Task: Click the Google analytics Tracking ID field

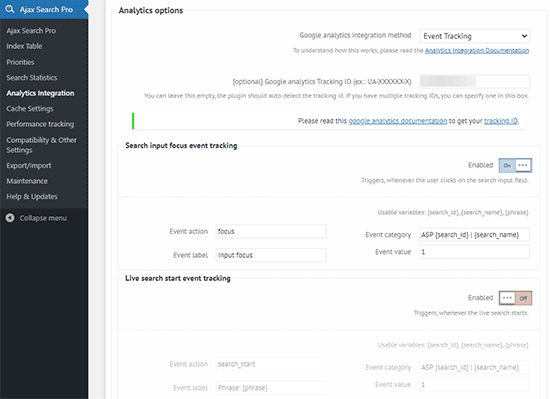Action: click(x=475, y=81)
